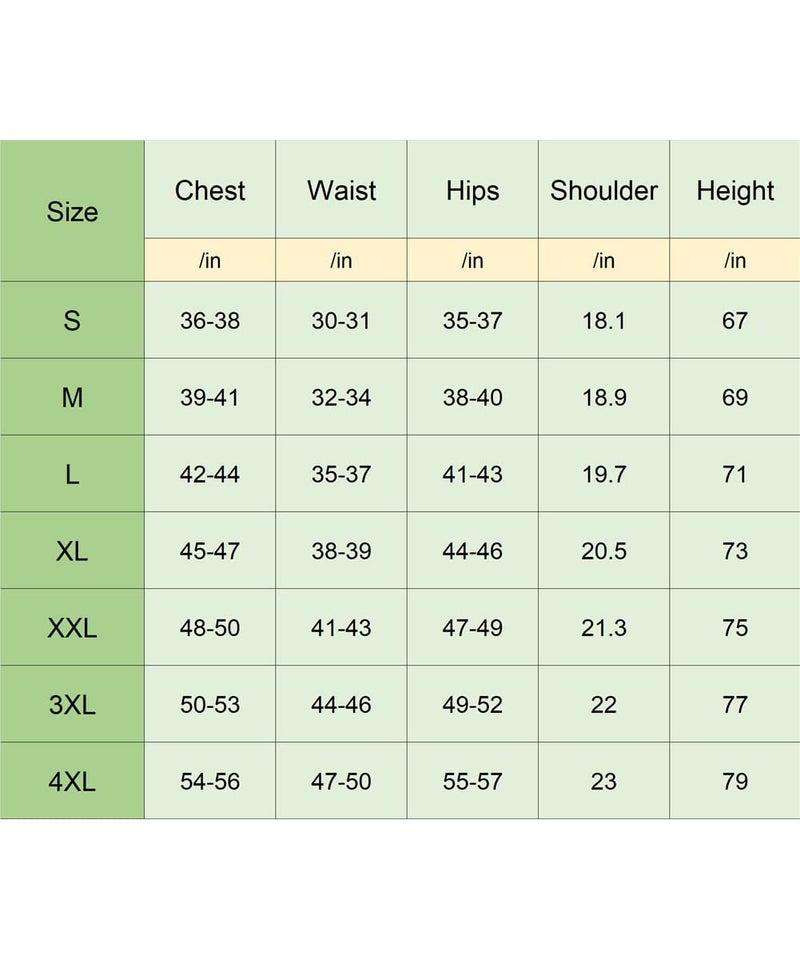The height and width of the screenshot is (959, 800).
Task: Click the Size column header
Action: tap(72, 212)
